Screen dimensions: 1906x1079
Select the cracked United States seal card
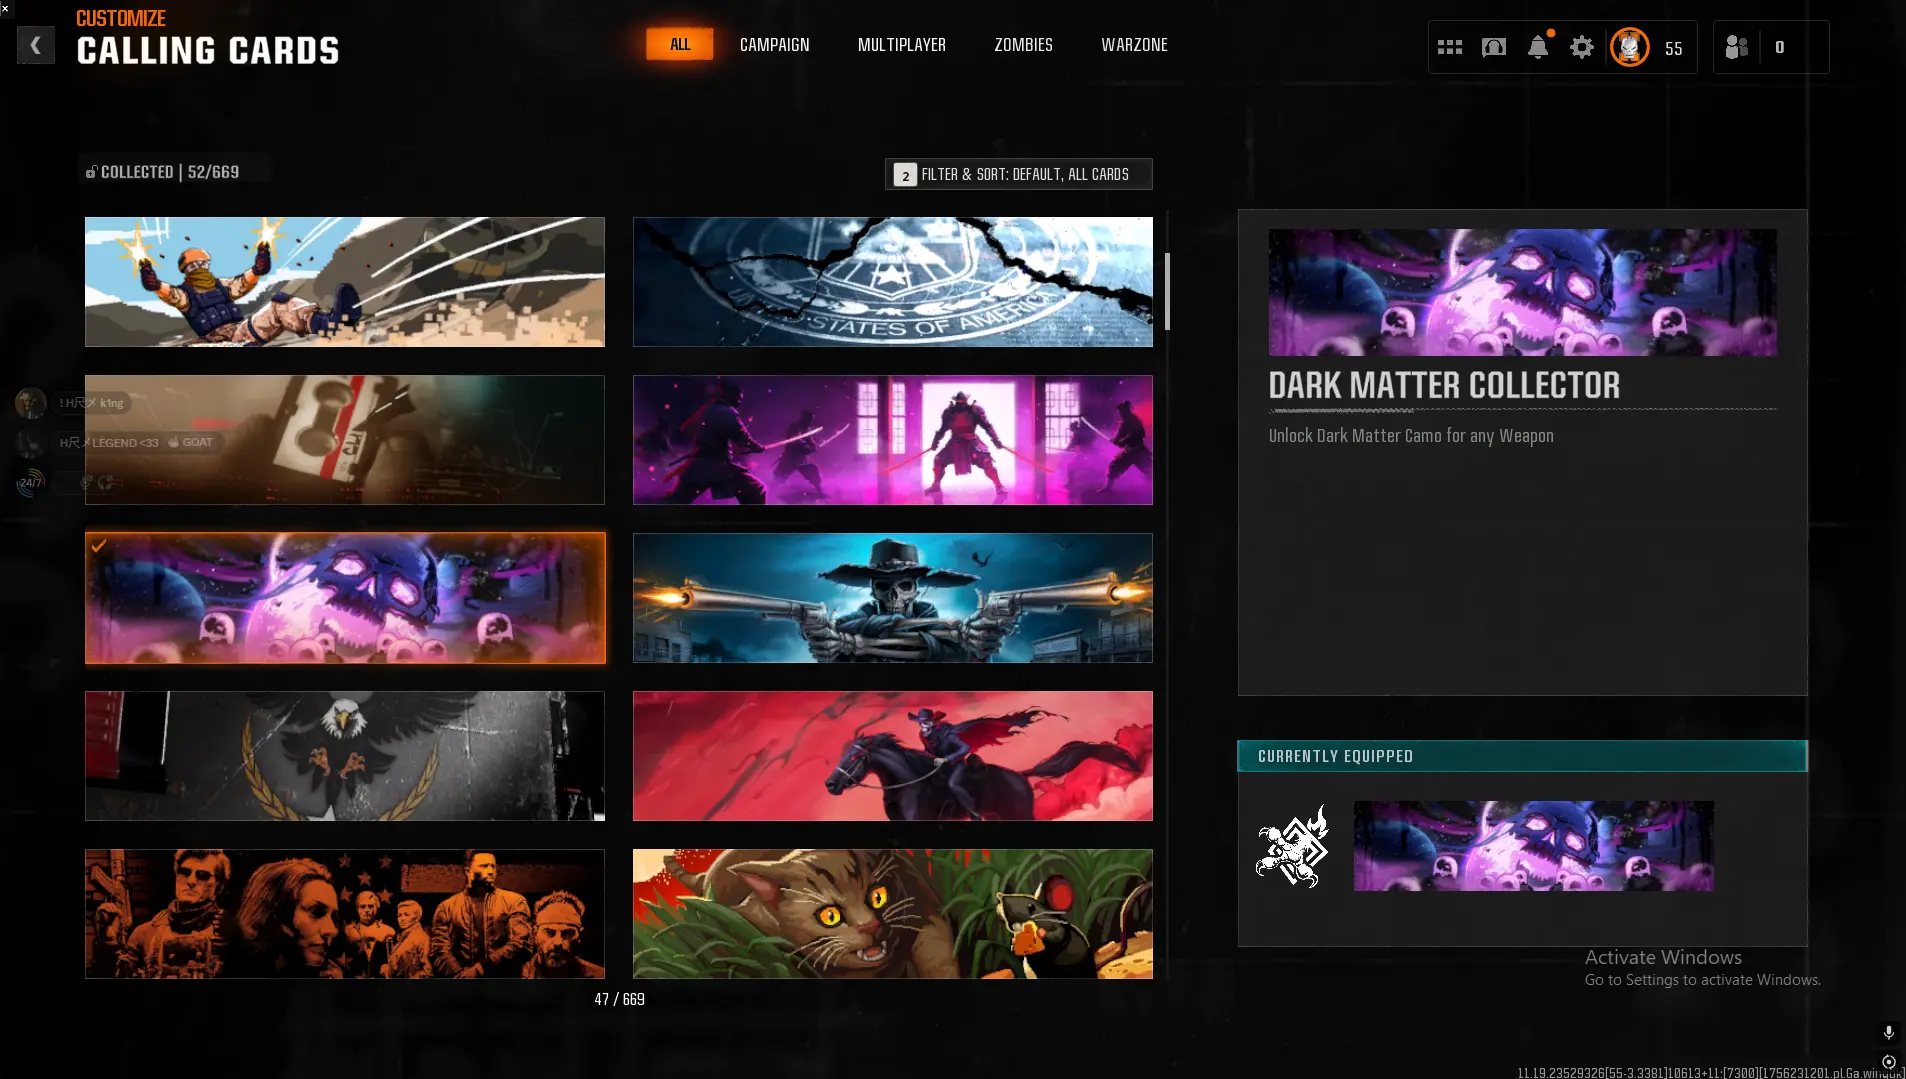[893, 282]
